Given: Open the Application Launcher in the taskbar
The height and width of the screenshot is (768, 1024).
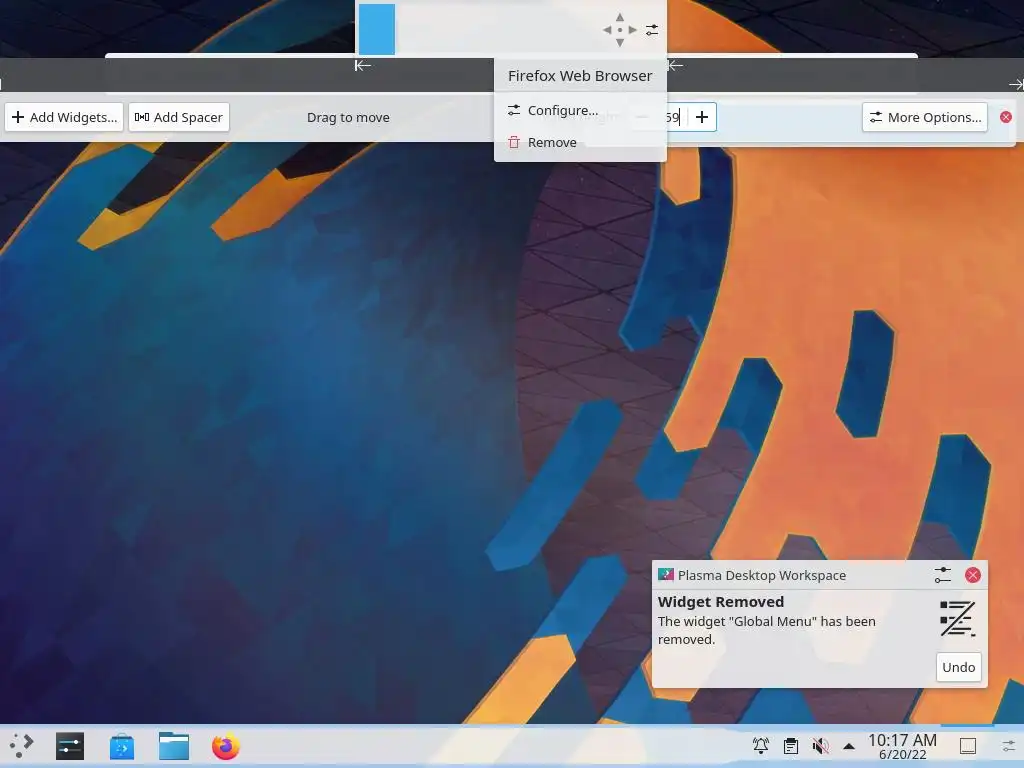Looking at the screenshot, I should click(x=22, y=745).
